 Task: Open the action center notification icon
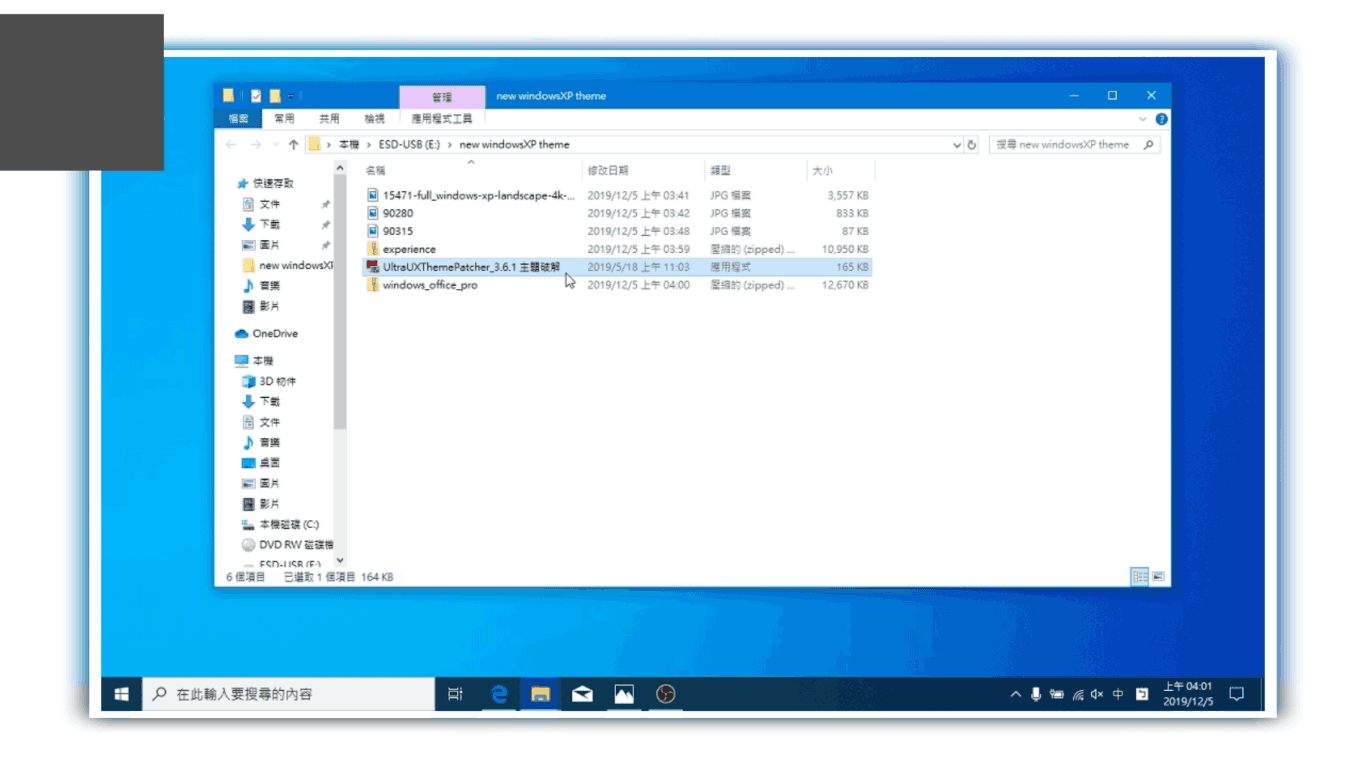click(x=1237, y=694)
